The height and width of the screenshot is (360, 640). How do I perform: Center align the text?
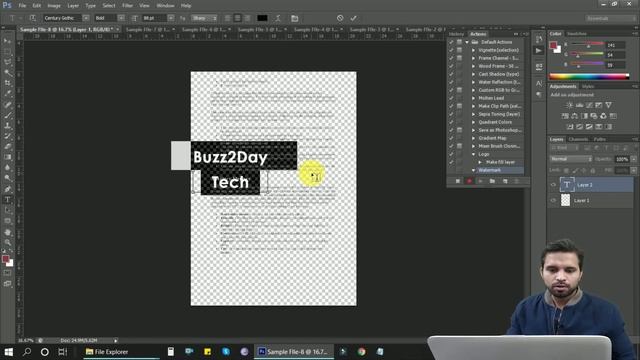[x=238, y=18]
